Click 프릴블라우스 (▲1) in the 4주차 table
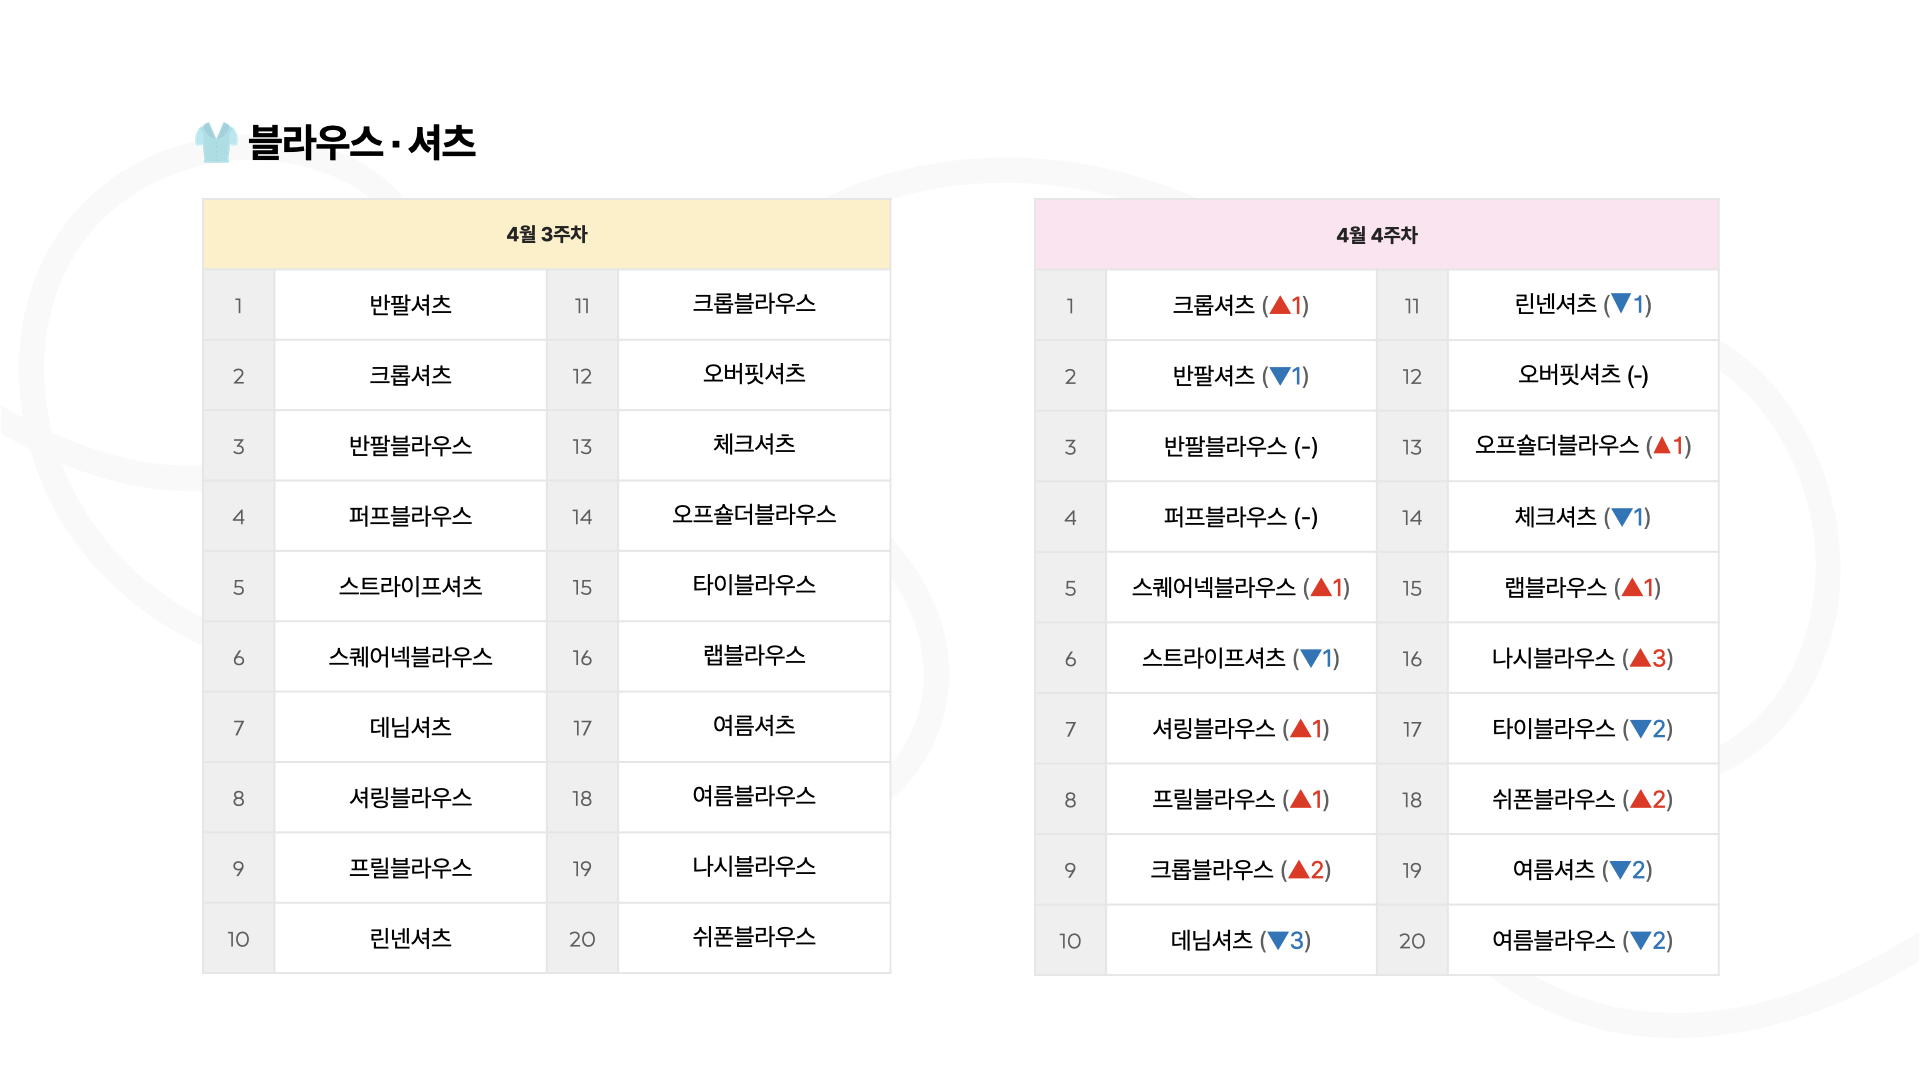Screen dimensions: 1920x1080 [x=1241, y=799]
